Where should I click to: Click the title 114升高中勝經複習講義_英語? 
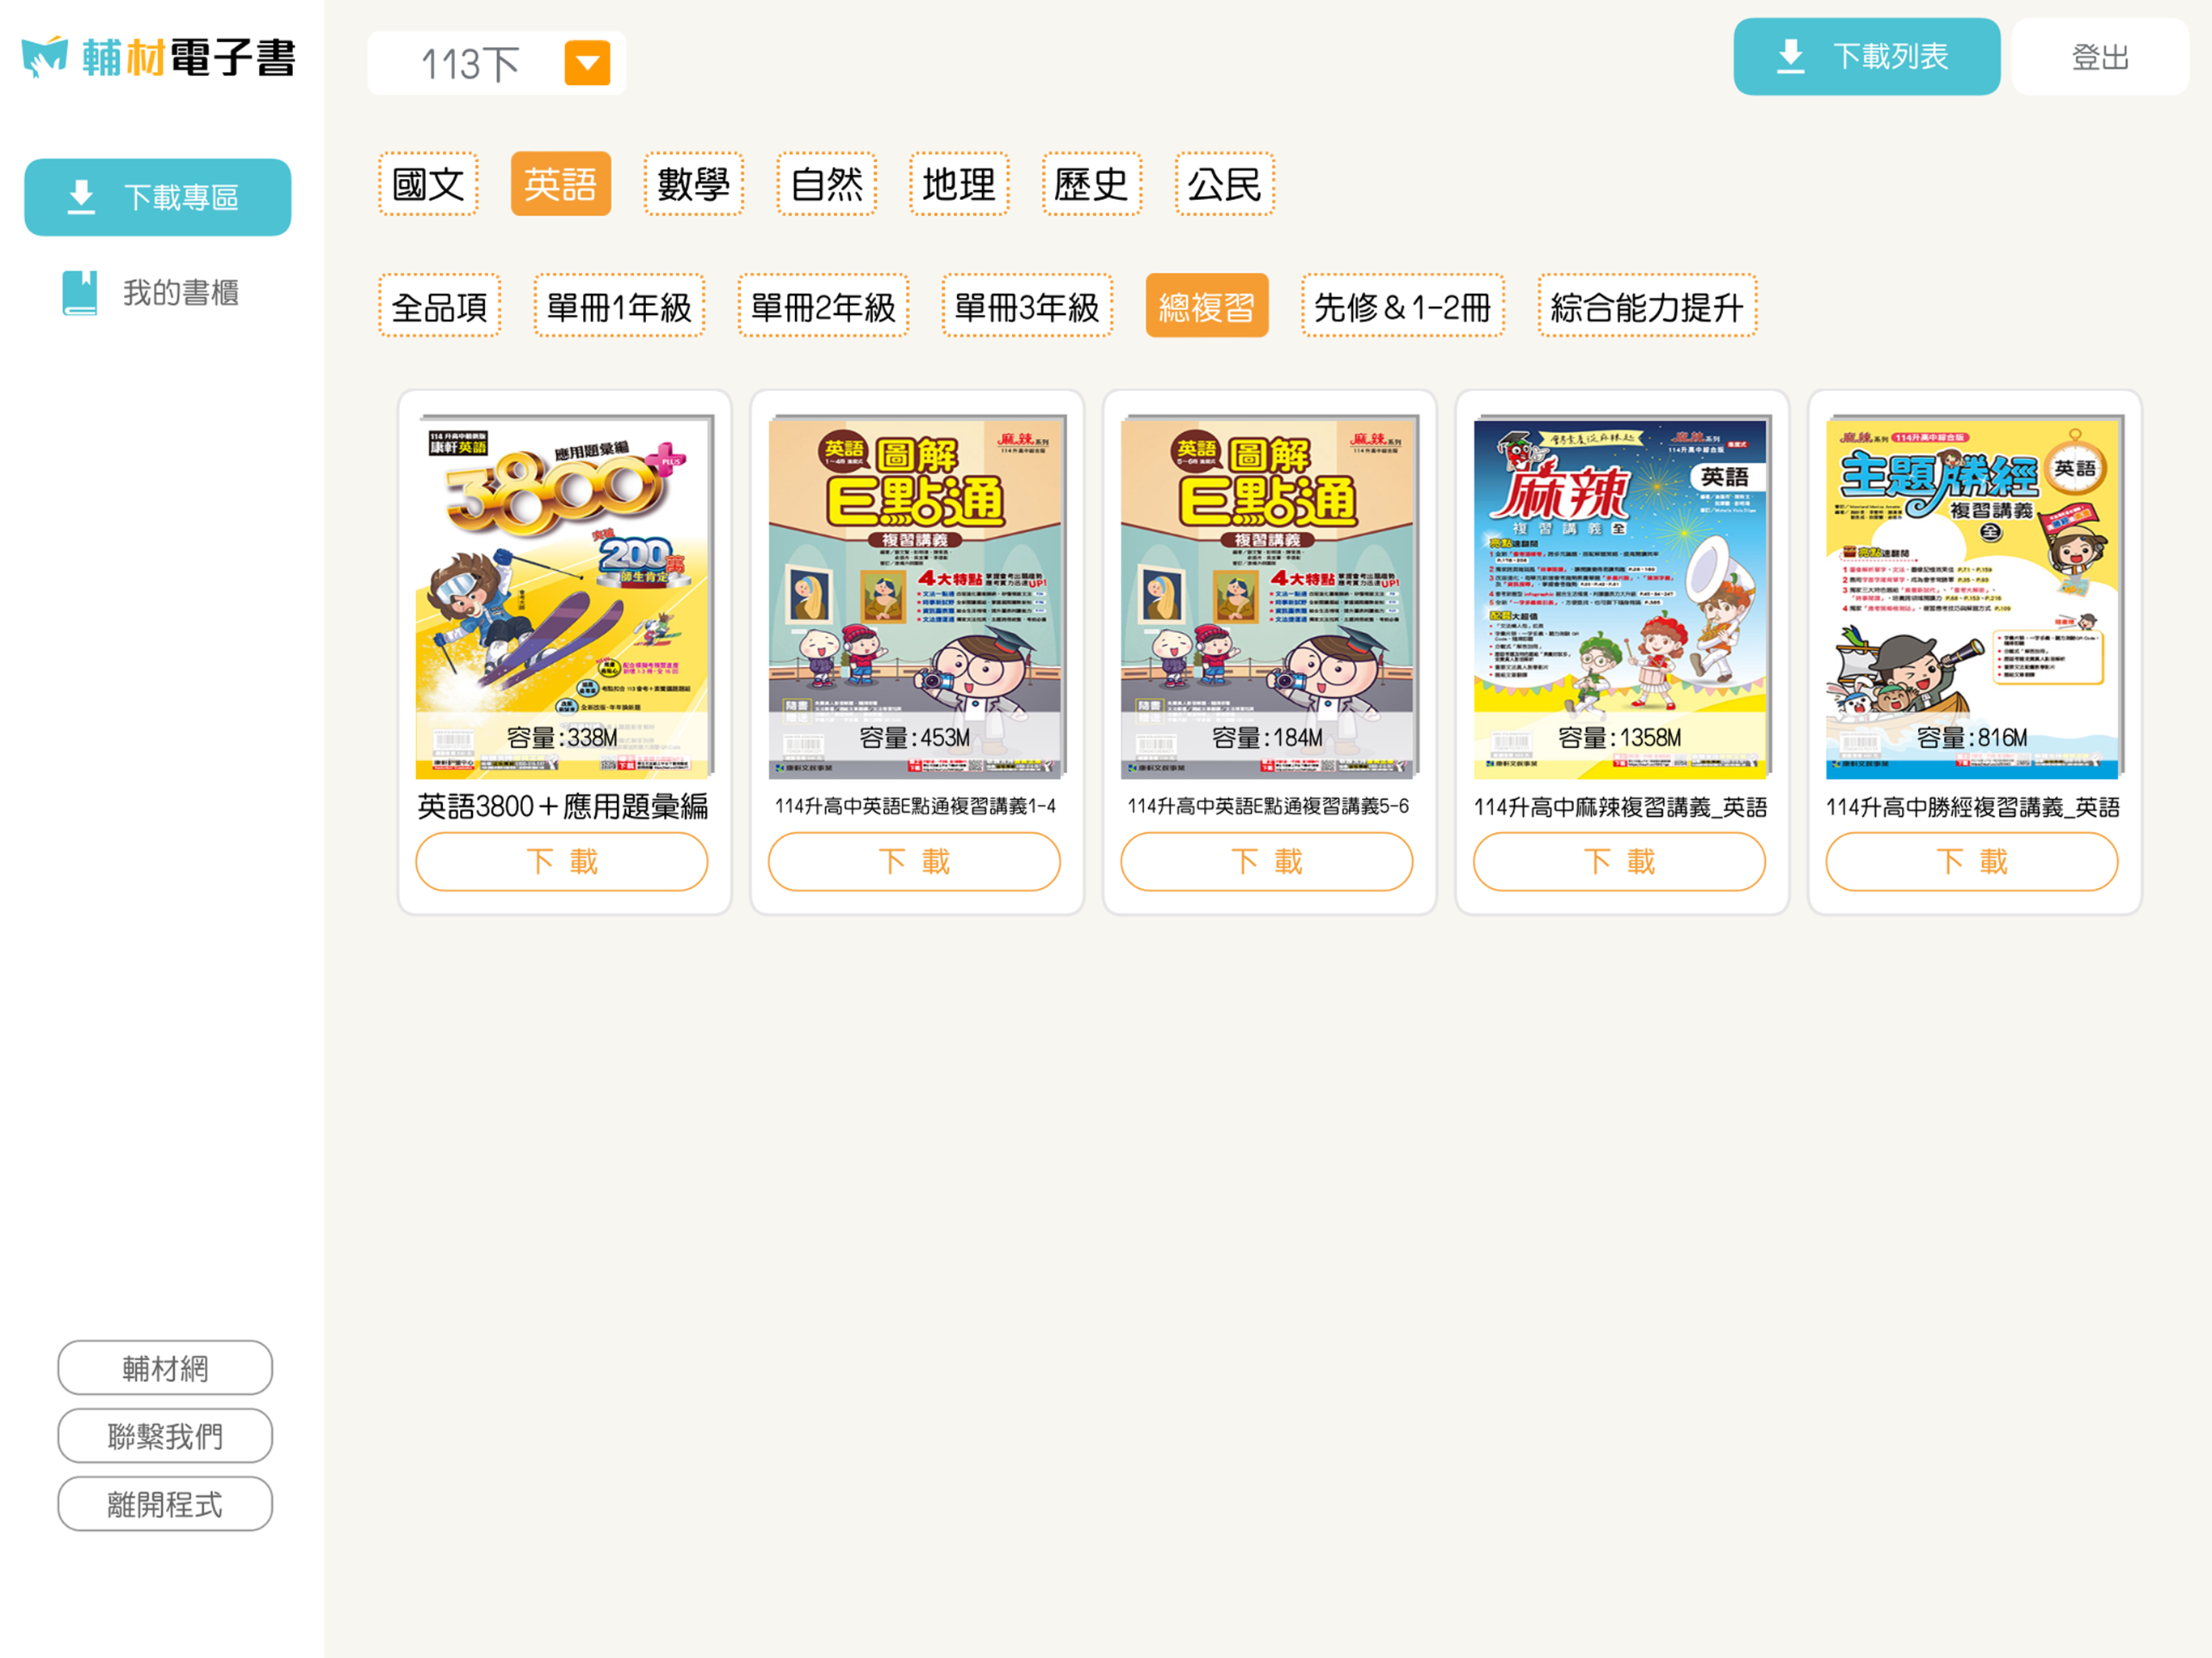(1972, 807)
